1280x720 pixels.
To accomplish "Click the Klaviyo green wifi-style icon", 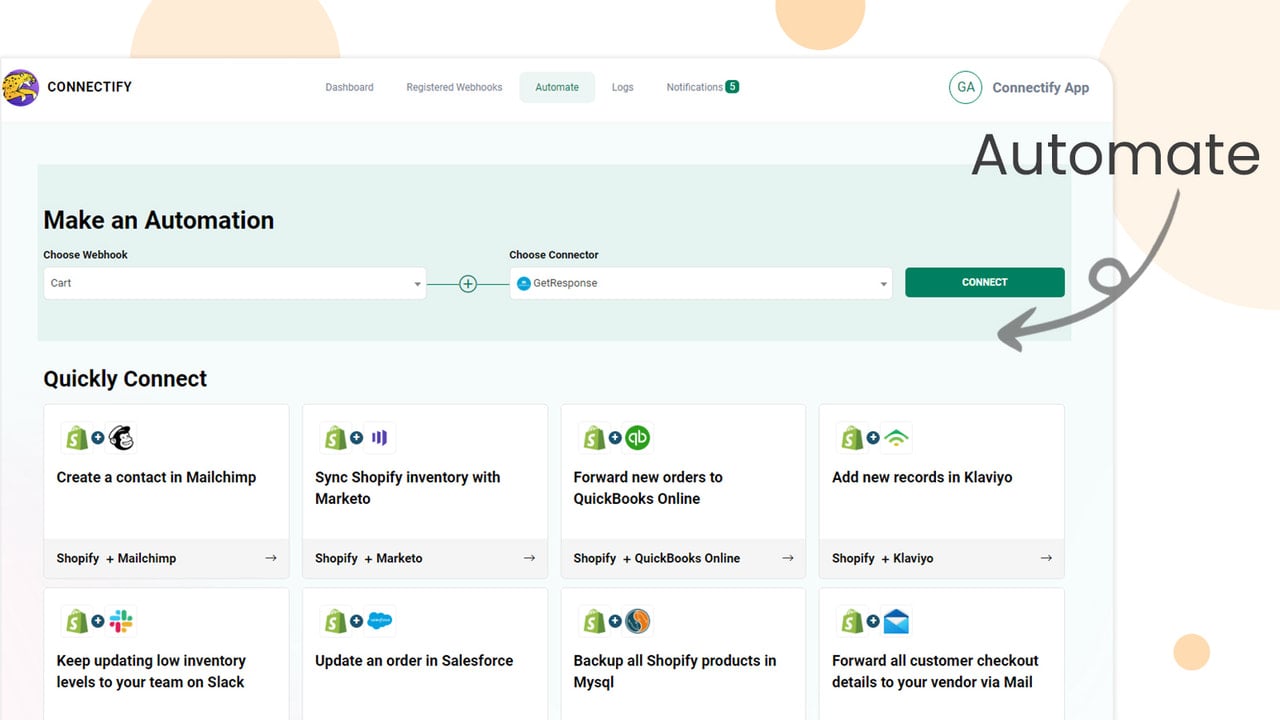I will (x=897, y=438).
